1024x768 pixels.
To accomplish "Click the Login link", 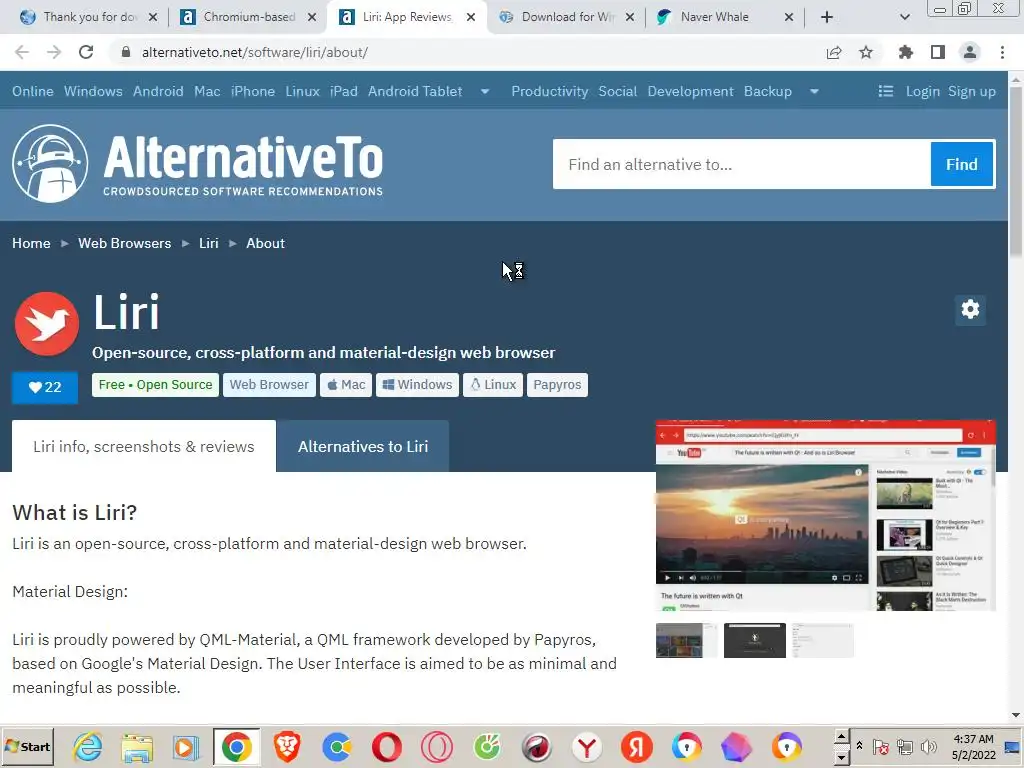I will (x=922, y=91).
